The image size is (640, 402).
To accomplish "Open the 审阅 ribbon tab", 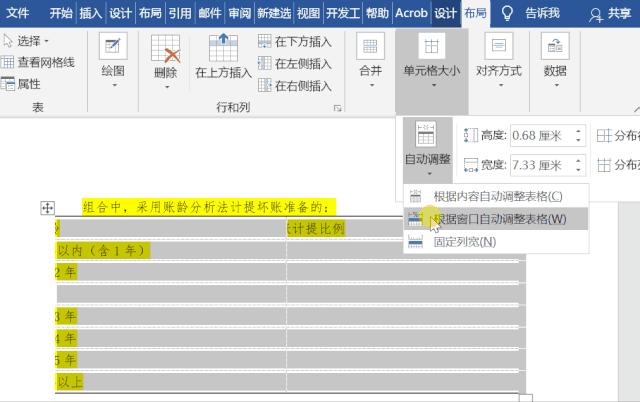I will coord(239,13).
